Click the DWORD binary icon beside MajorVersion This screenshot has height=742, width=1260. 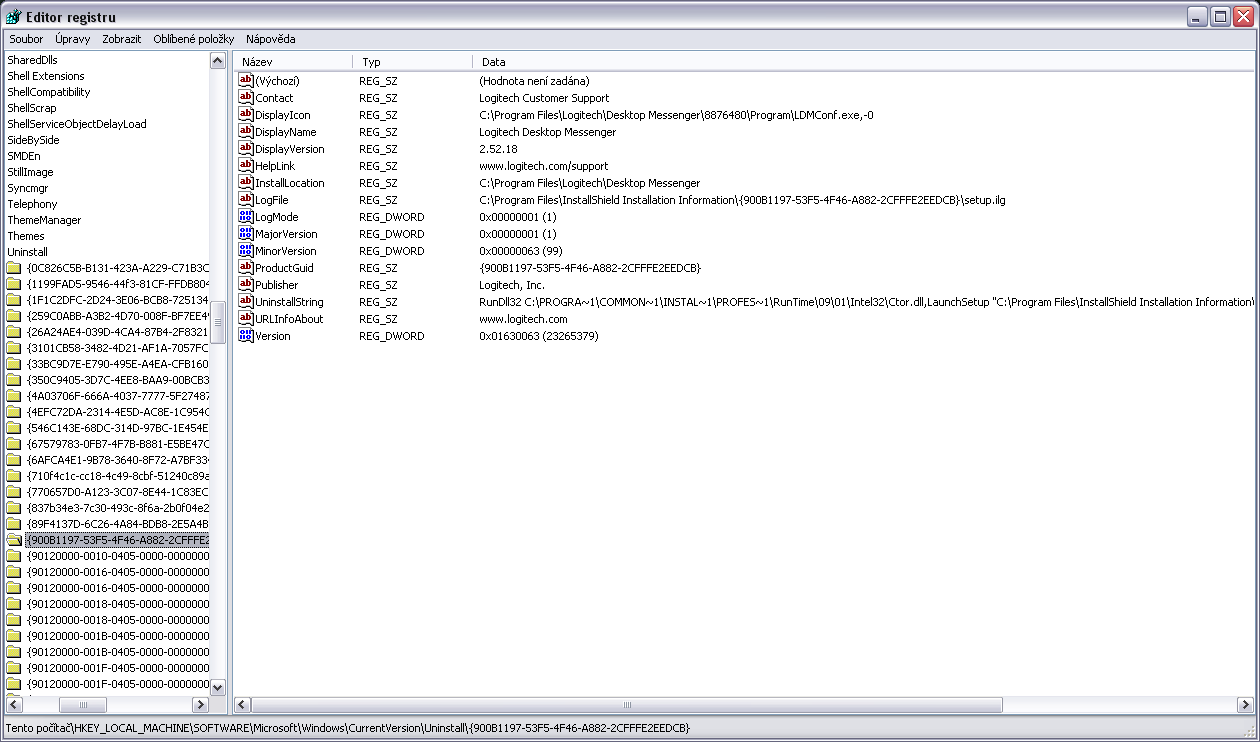(246, 233)
